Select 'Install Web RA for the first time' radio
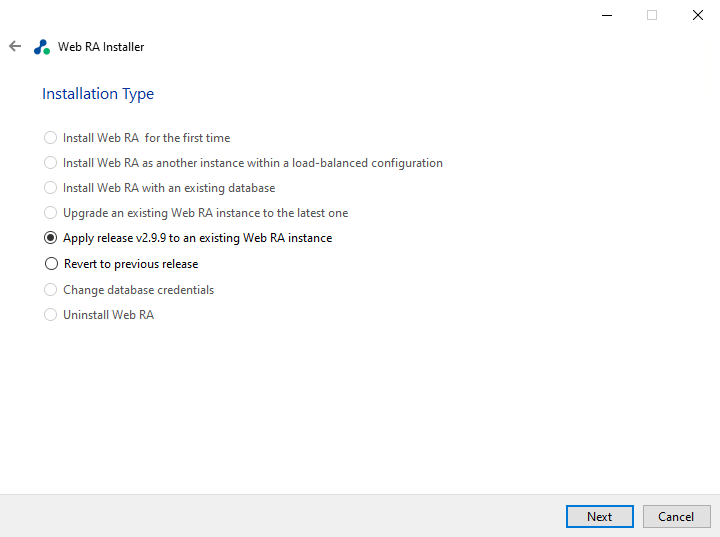 51,138
